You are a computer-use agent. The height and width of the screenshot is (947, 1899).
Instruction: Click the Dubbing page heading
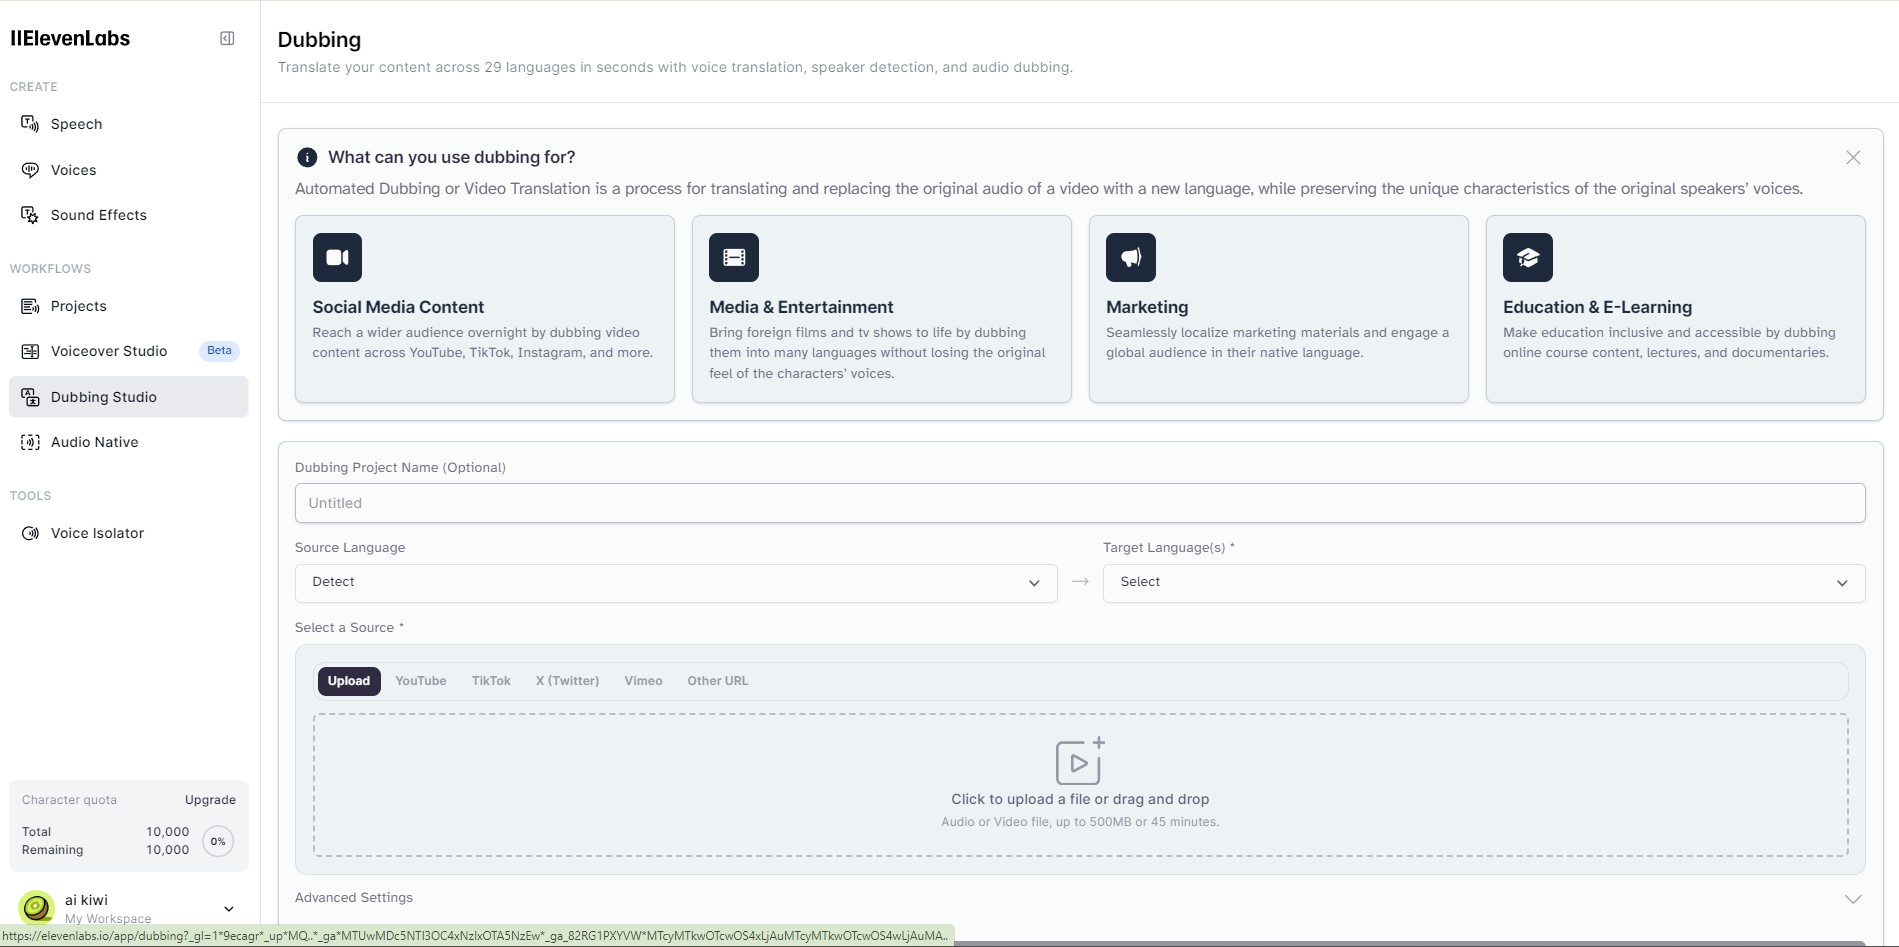[319, 40]
